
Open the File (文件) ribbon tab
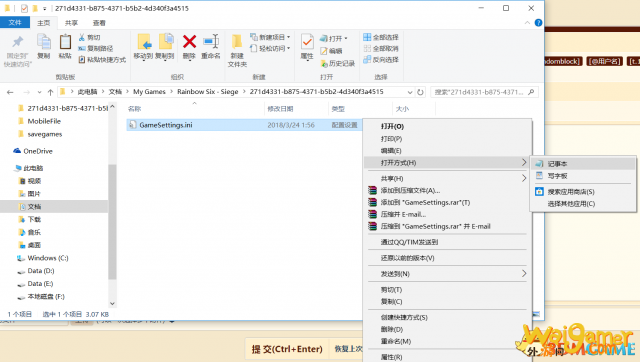pos(15,22)
